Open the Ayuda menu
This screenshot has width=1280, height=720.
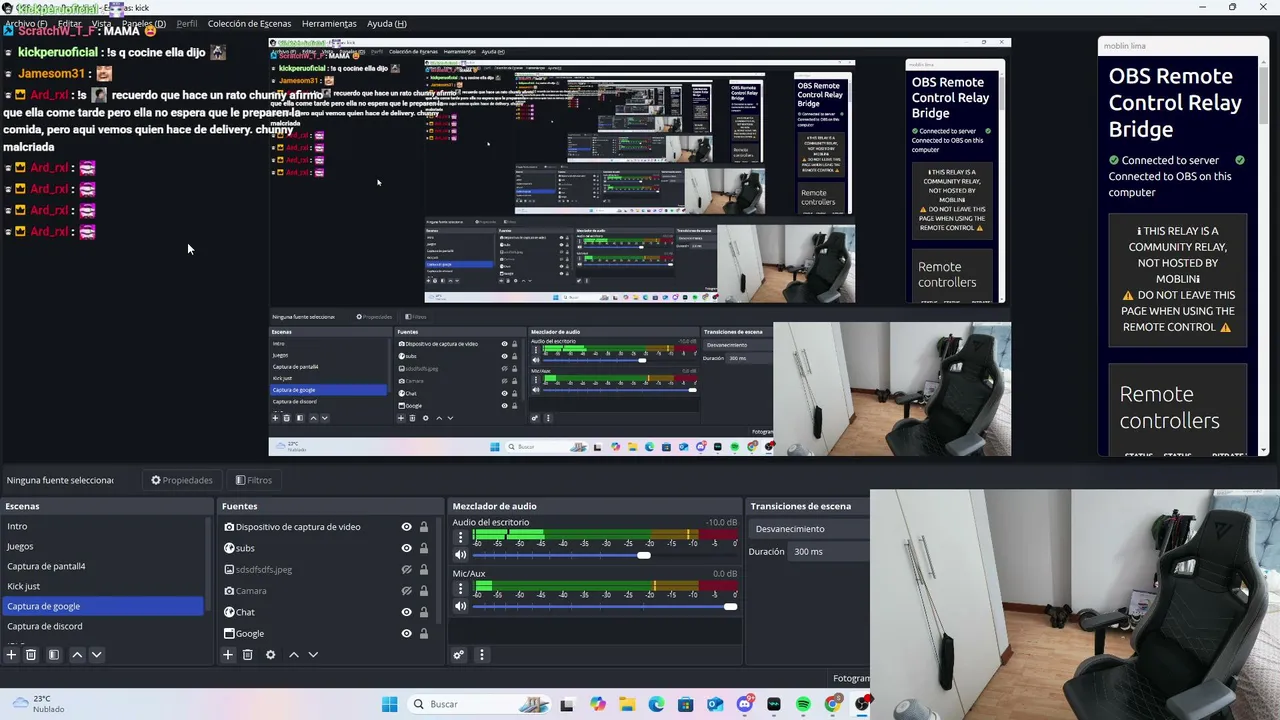point(387,23)
